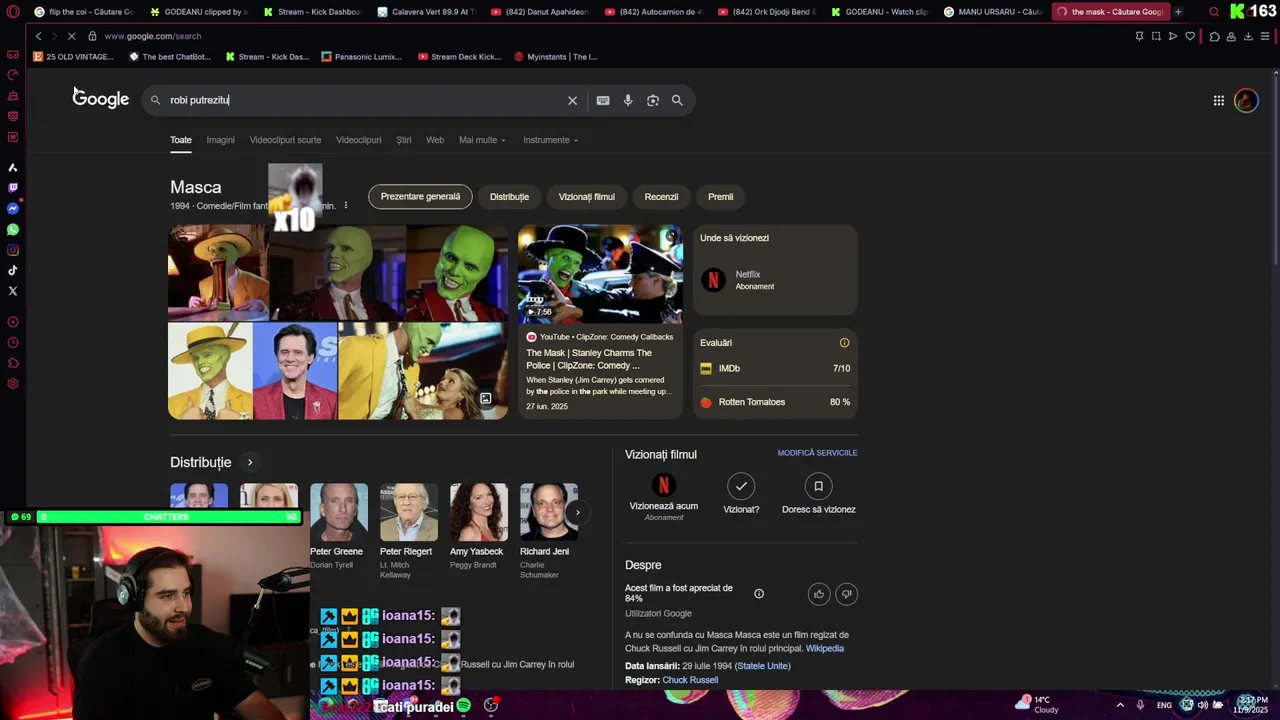Viewport: 1280px width, 720px height.
Task: Open the on-screen keyboard input tool
Action: (x=603, y=100)
